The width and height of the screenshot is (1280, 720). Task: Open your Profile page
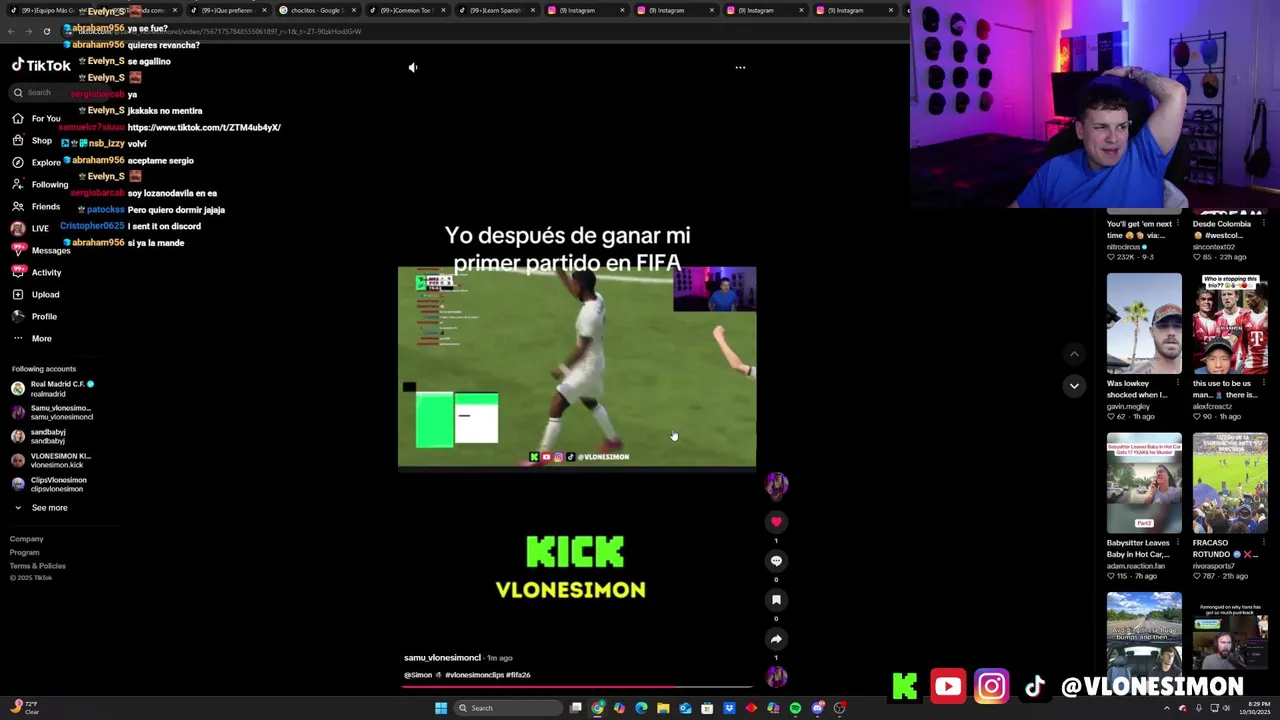pyautogui.click(x=34, y=316)
